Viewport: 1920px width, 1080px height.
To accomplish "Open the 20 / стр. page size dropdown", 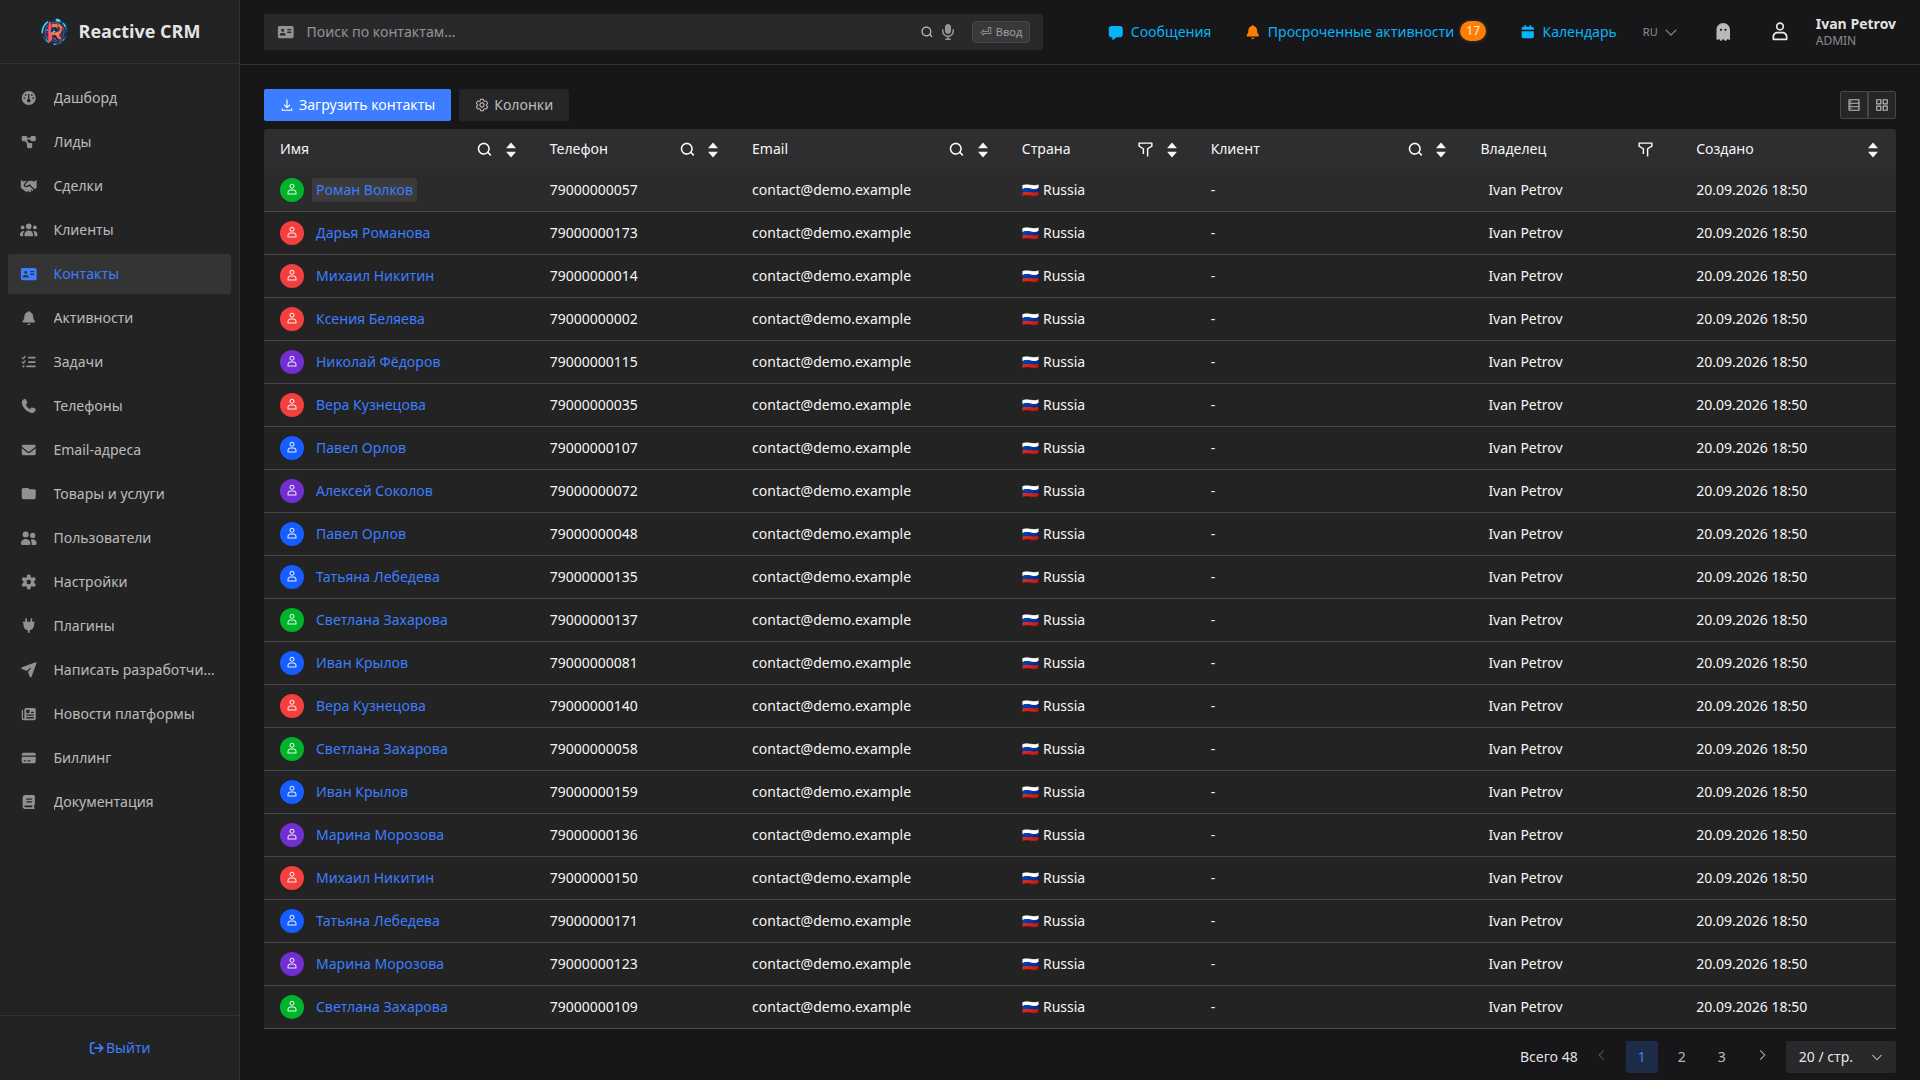I will [x=1840, y=1057].
